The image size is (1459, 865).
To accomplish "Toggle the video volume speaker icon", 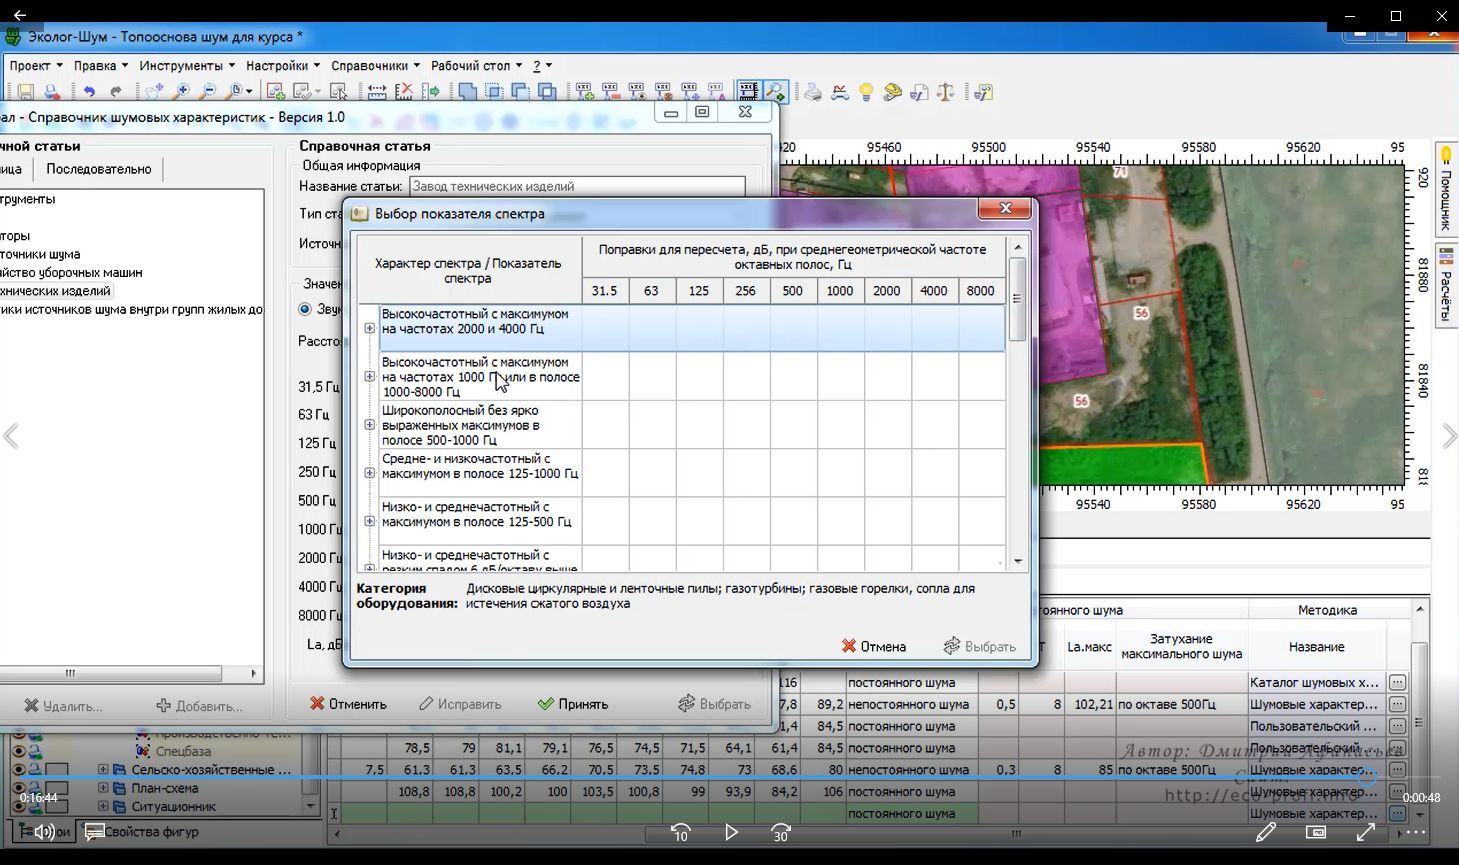I will click(45, 832).
